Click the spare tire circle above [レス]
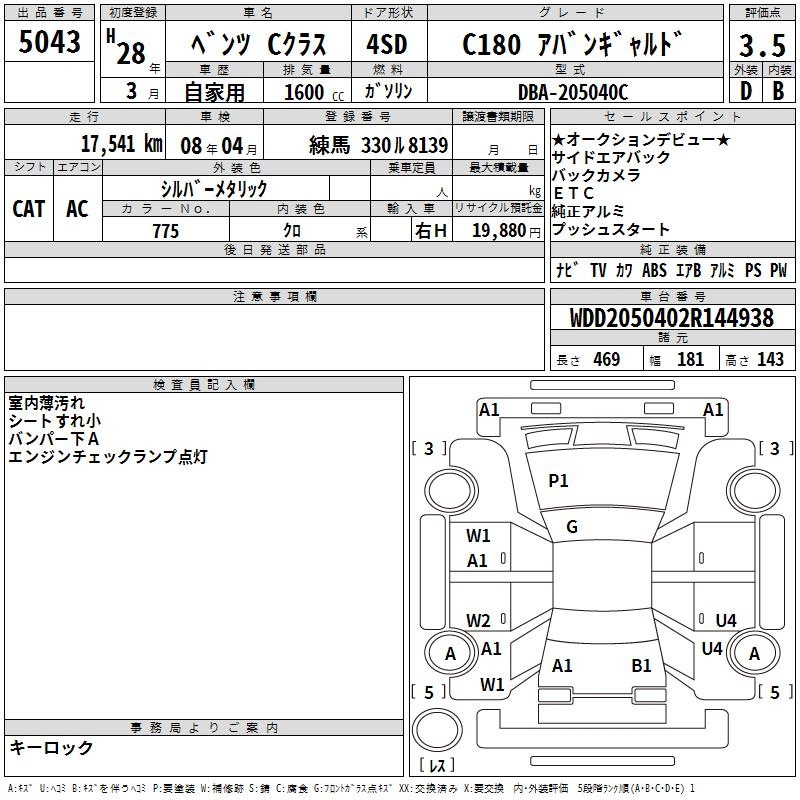The image size is (800, 800). click(x=437, y=730)
